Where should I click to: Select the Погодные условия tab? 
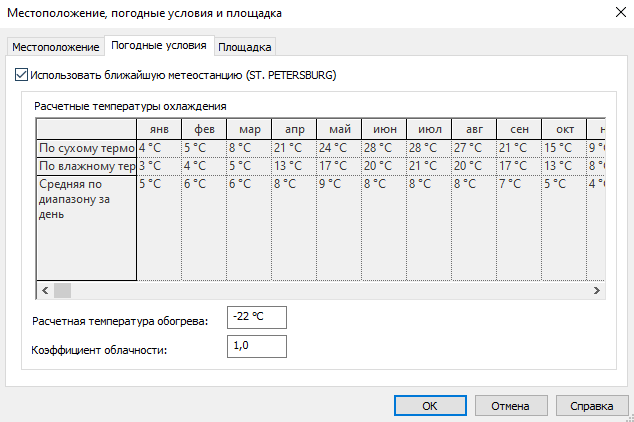[159, 46]
